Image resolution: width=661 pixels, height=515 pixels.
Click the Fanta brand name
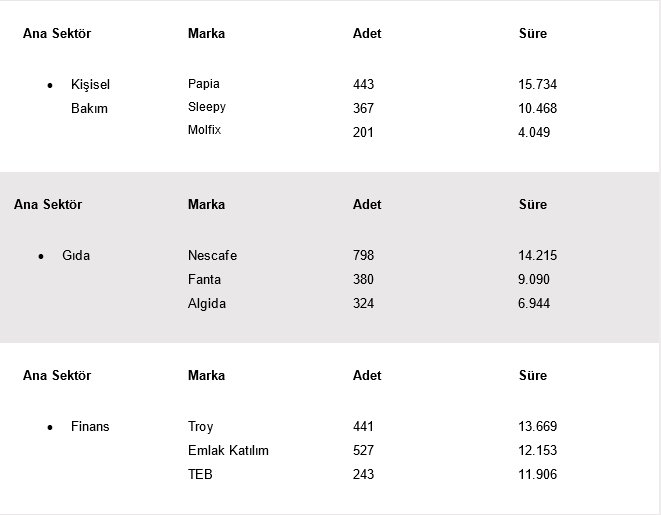pyautogui.click(x=204, y=280)
